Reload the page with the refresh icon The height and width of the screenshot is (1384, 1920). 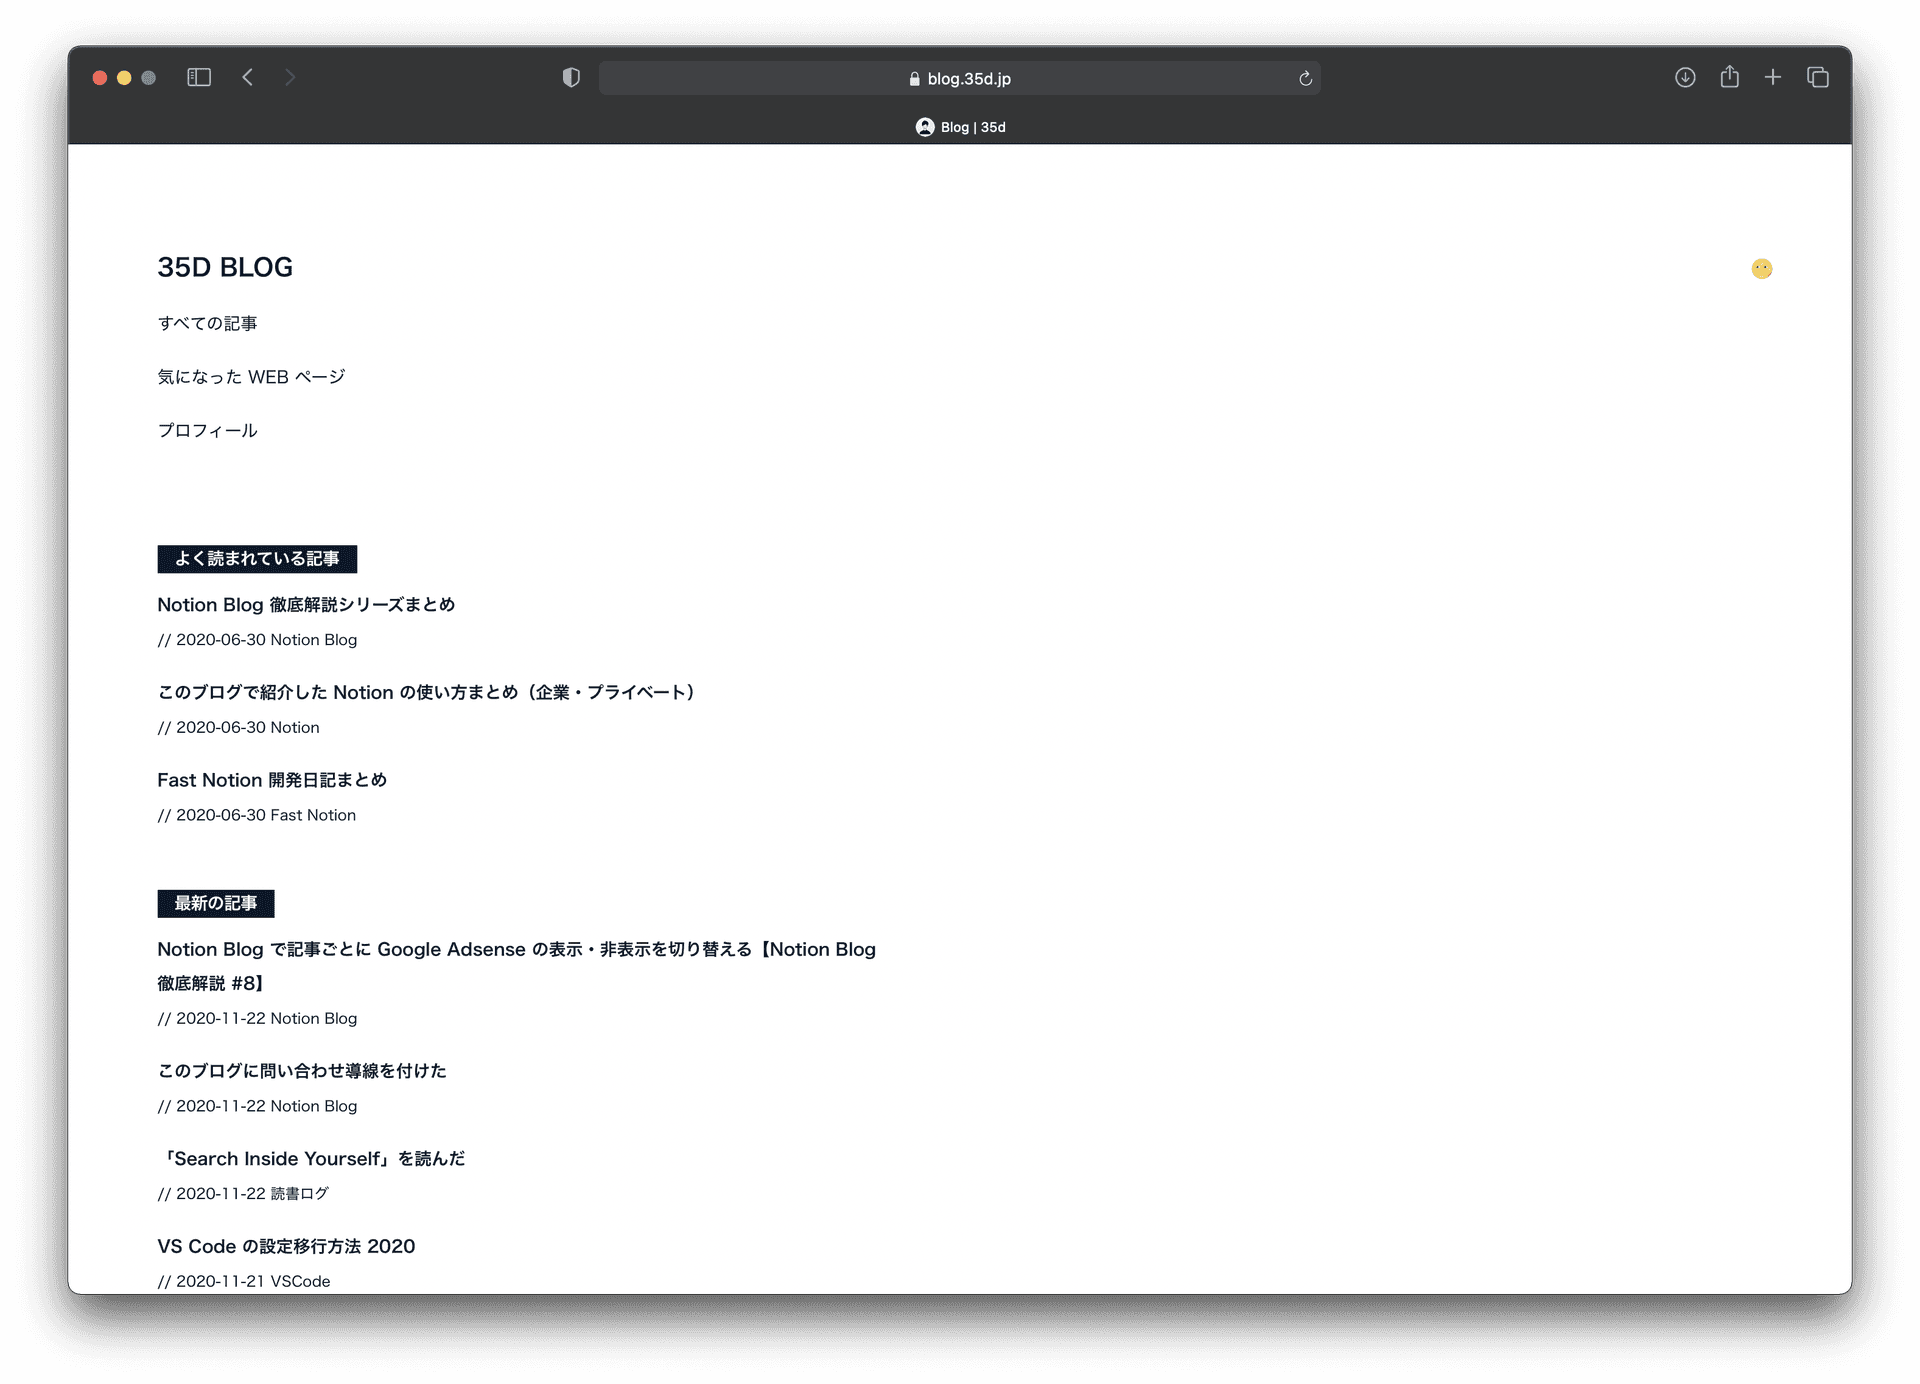click(1305, 78)
